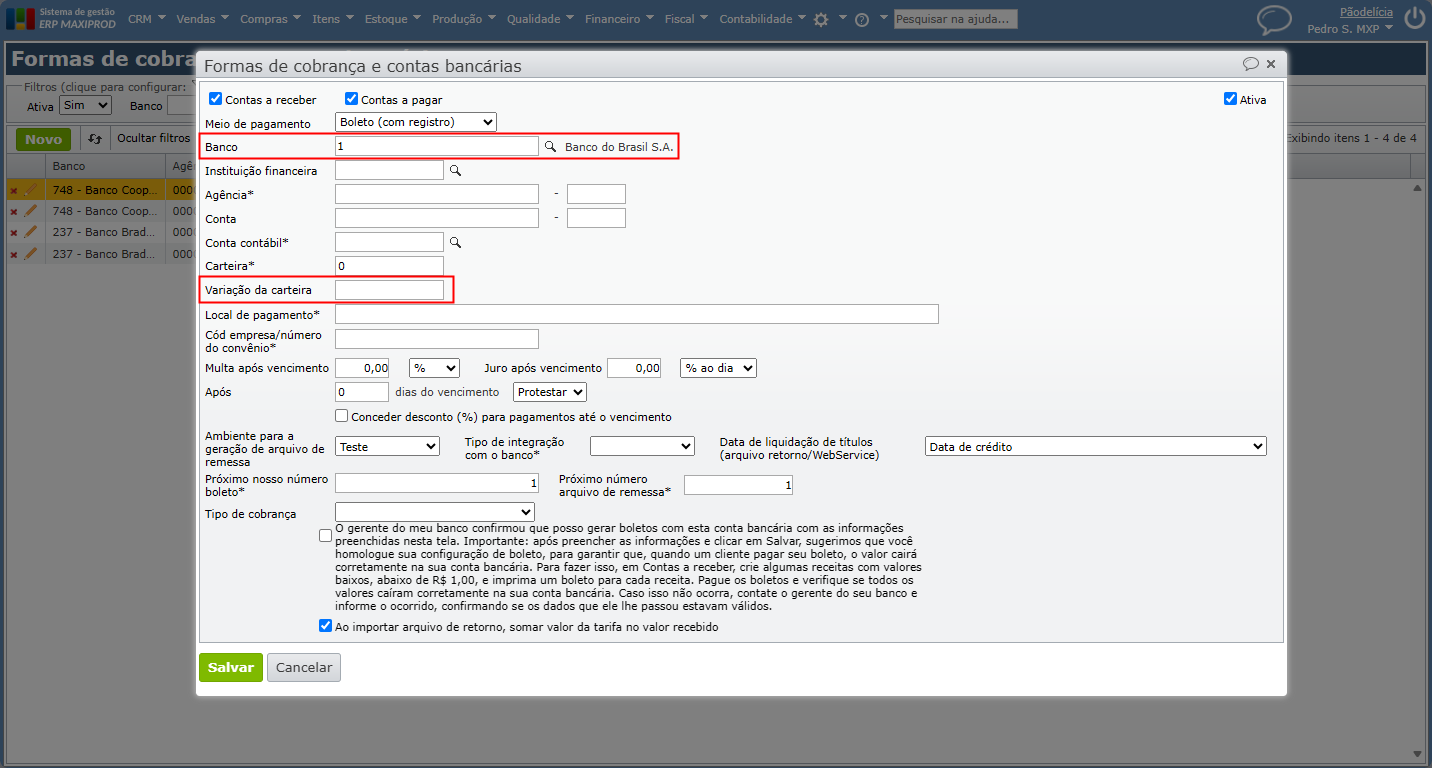Screen dimensions: 1432x768
Task: Open the Ambiente remessa 'Teste' dropdown
Action: pyautogui.click(x=388, y=446)
